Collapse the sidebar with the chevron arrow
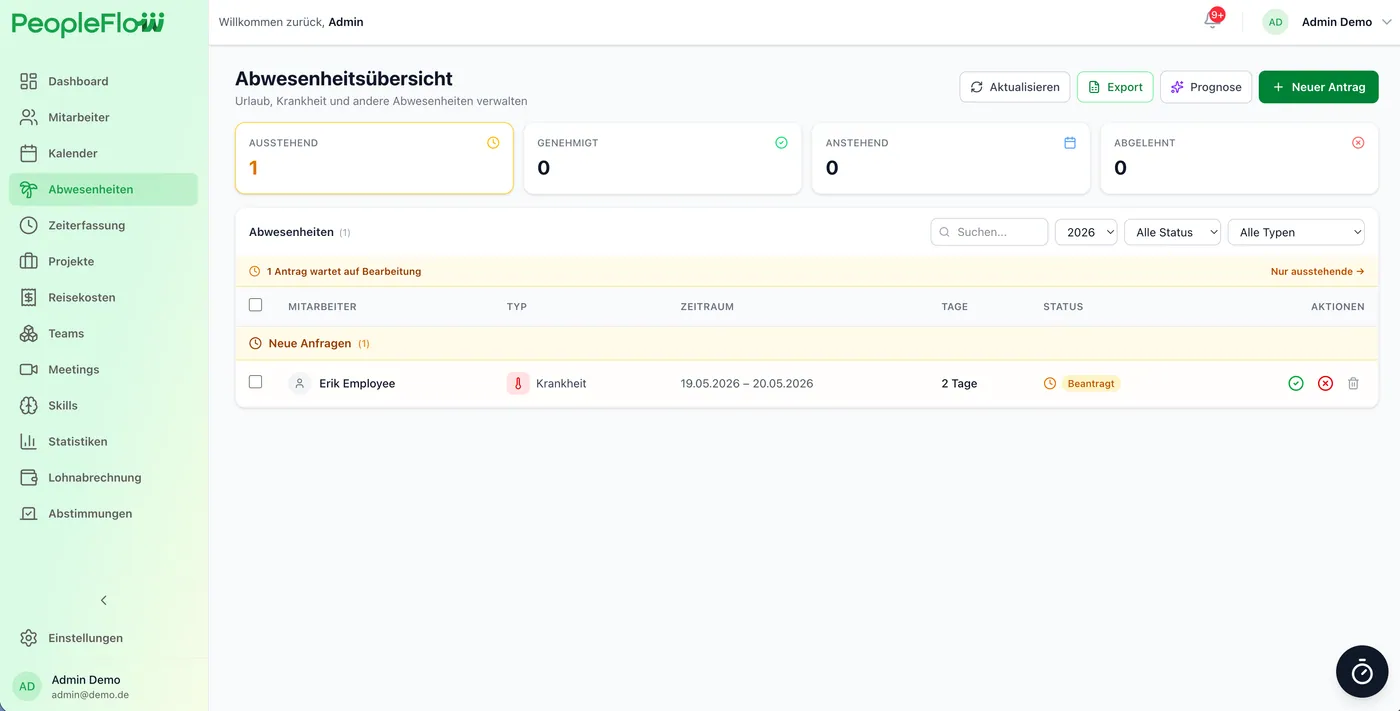 [x=104, y=600]
